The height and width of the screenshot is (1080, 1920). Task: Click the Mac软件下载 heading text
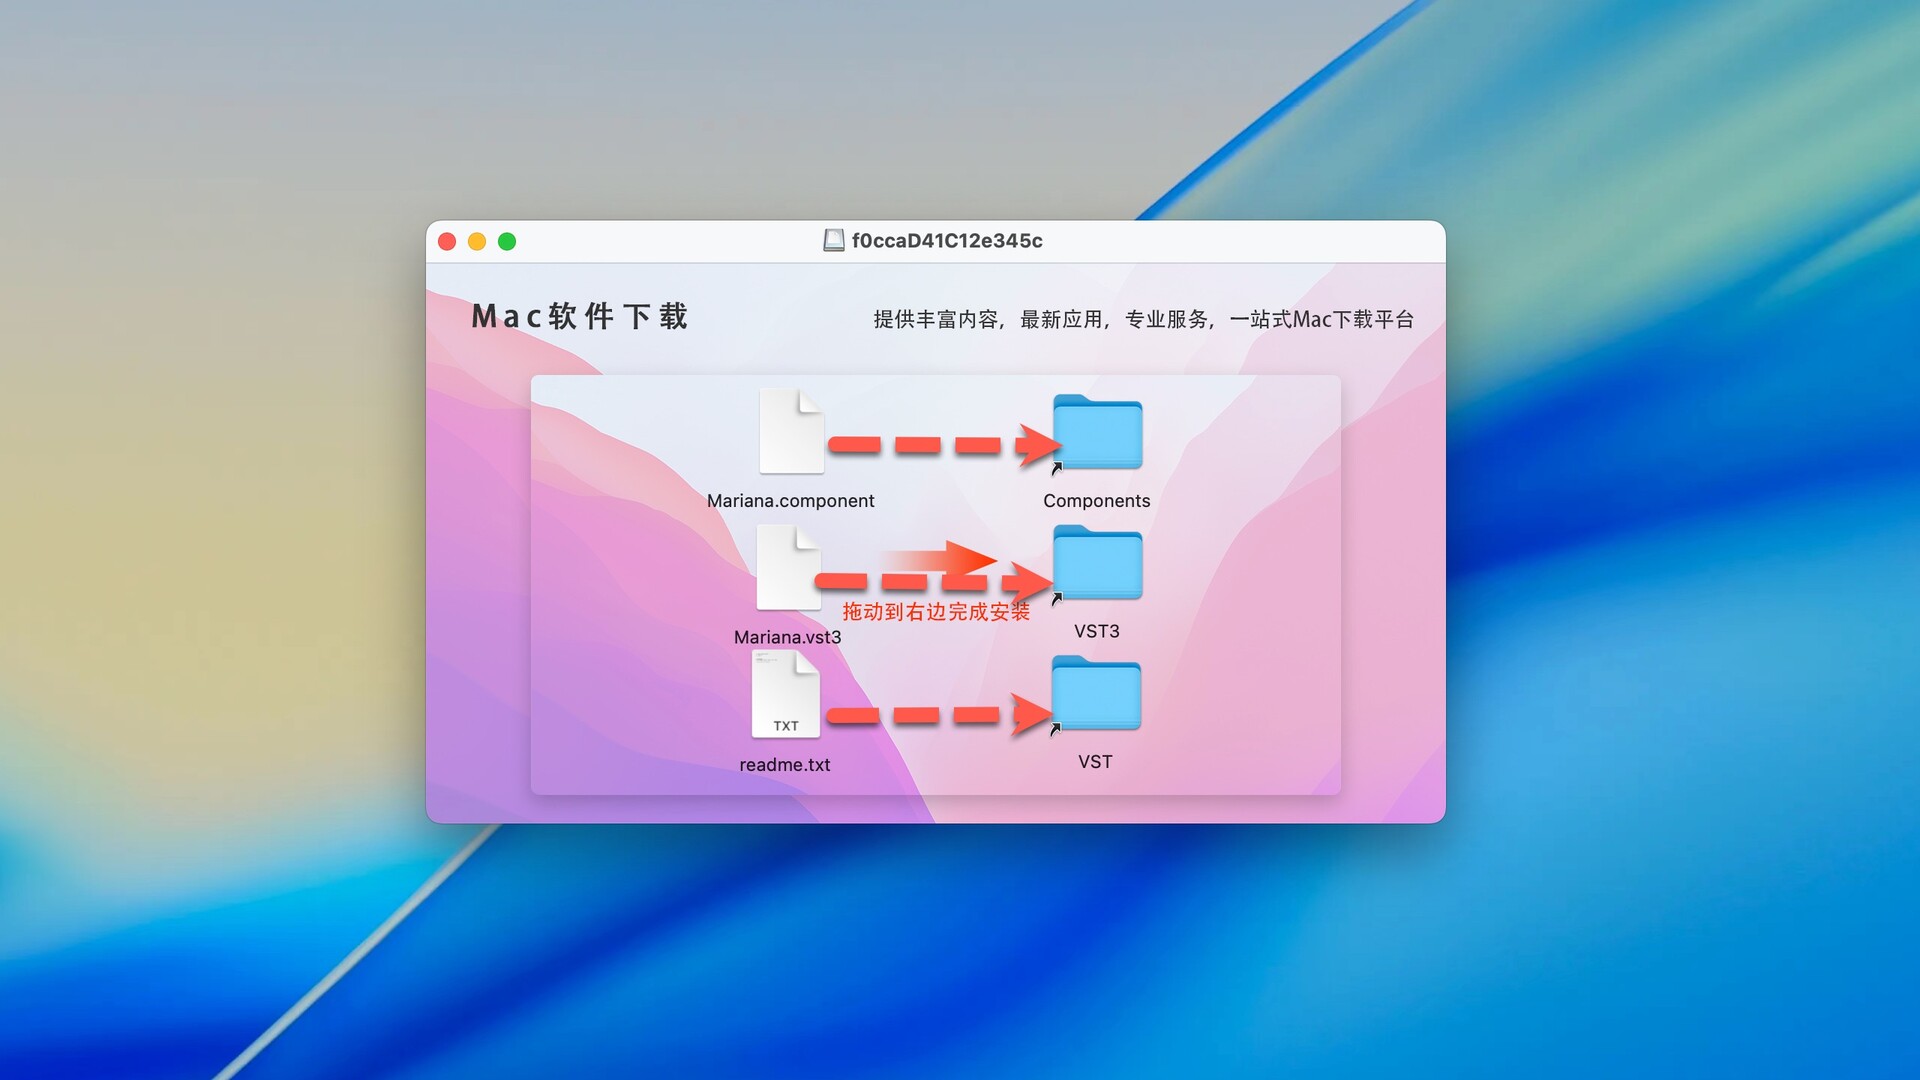click(x=579, y=317)
